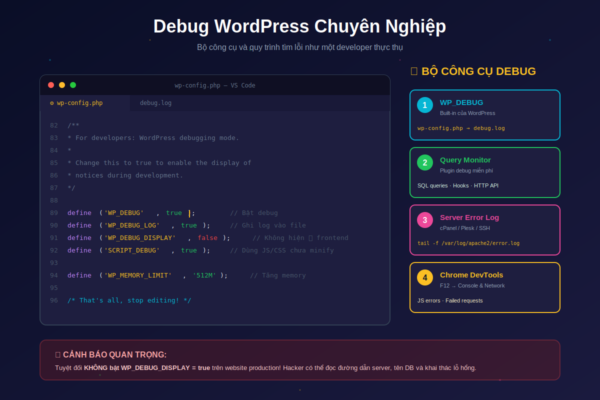The height and width of the screenshot is (400, 600).
Task: Select the Server Error Log card title
Action: (469, 217)
